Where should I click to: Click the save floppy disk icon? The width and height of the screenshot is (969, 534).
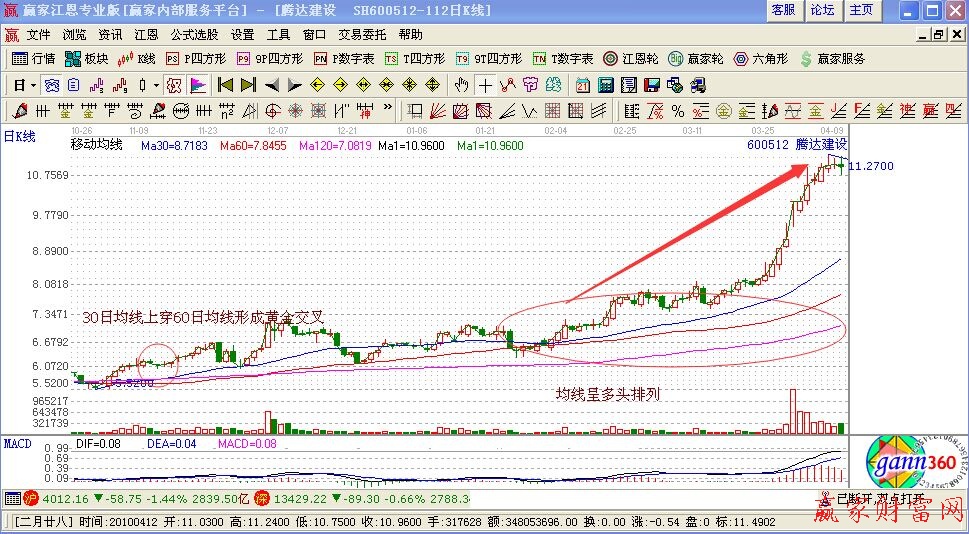pyautogui.click(x=652, y=84)
